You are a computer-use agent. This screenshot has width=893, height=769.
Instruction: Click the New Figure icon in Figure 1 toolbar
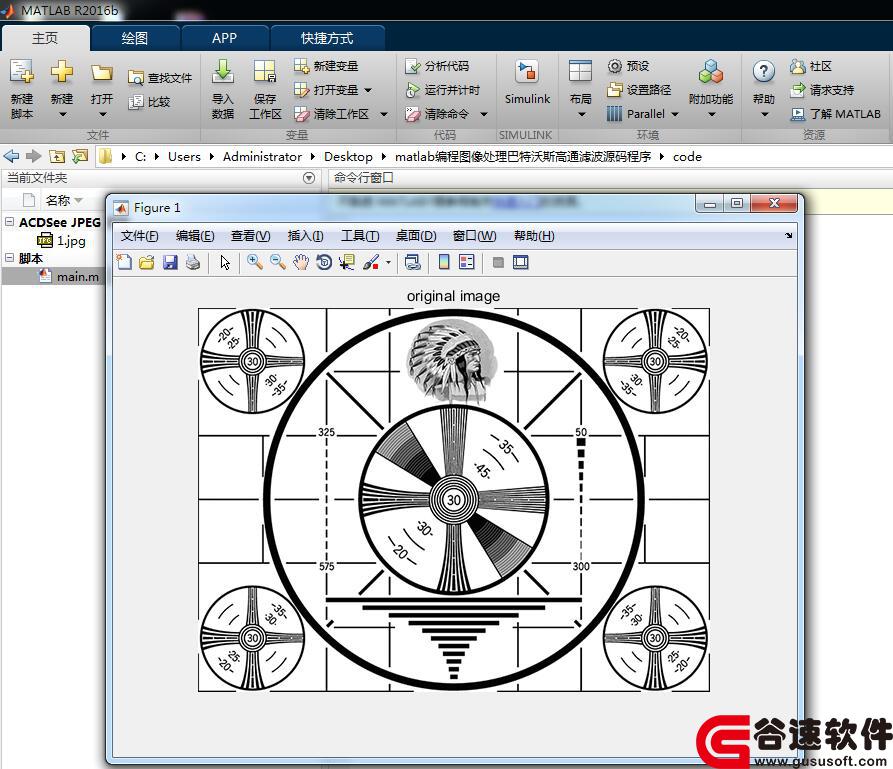(124, 262)
